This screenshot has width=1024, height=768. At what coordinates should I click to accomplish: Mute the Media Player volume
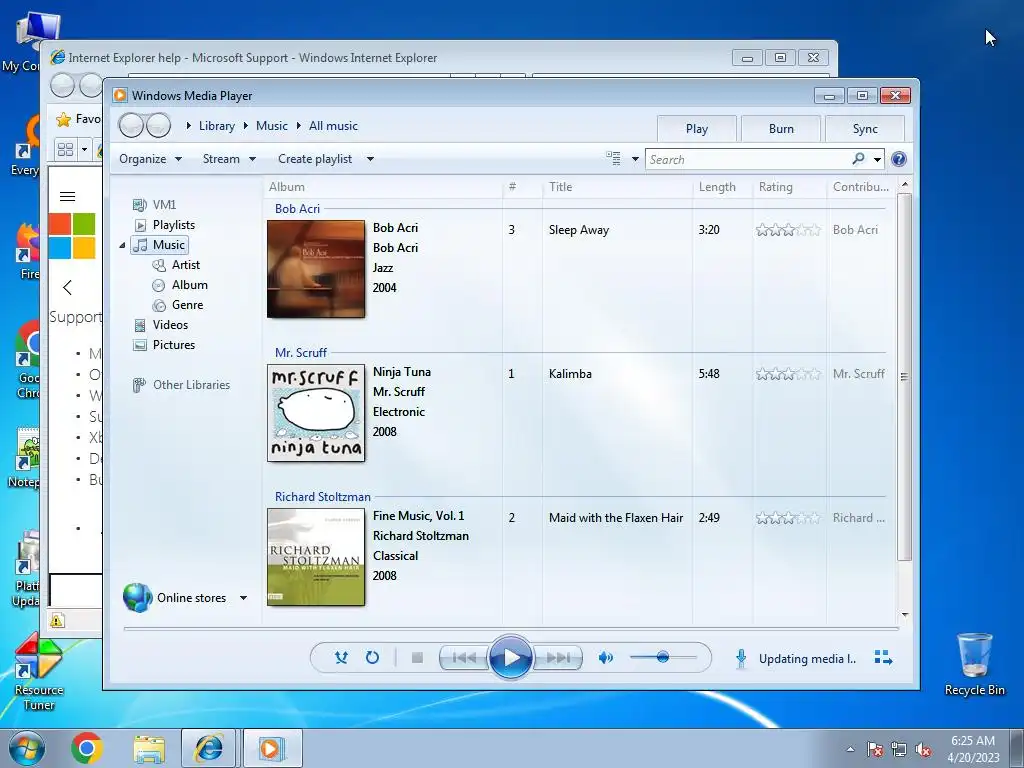(606, 658)
